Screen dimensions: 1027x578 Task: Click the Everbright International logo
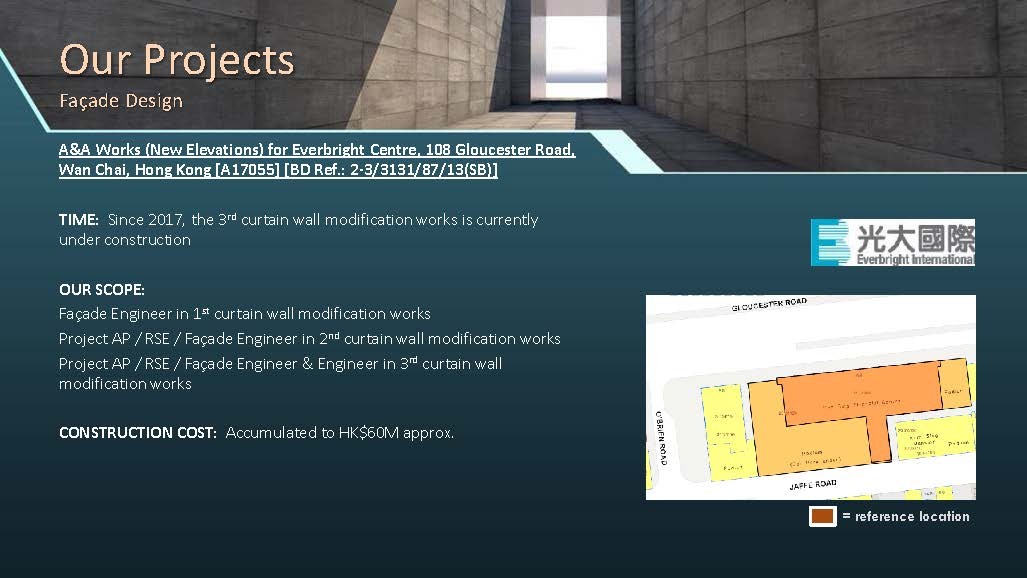[x=892, y=243]
